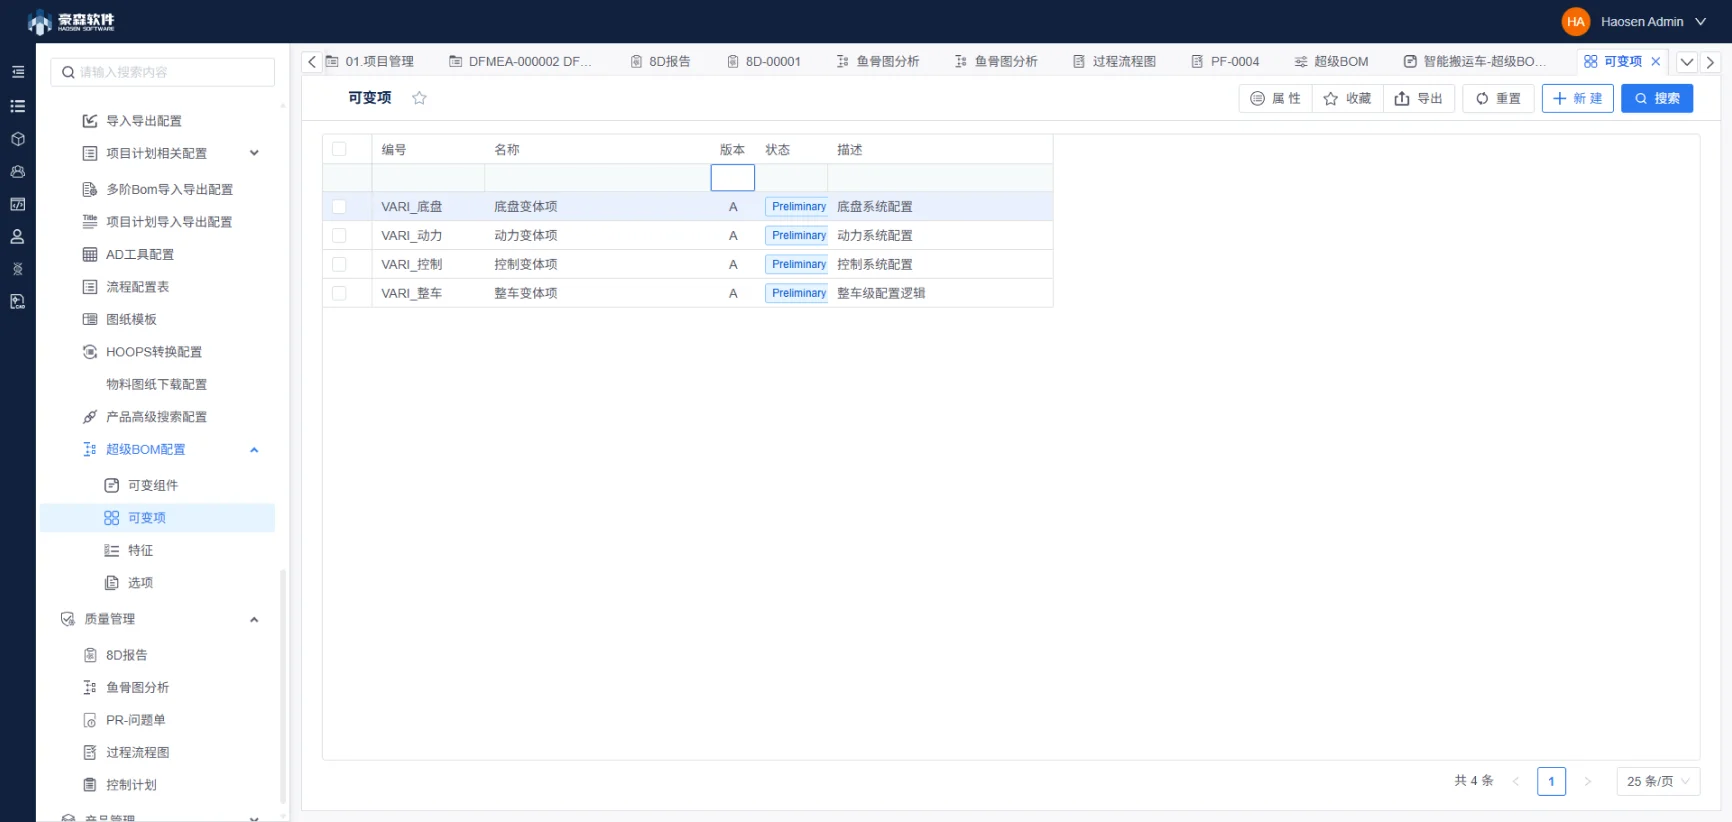Image resolution: width=1732 pixels, height=822 pixels.
Task: Click the 新建 create button
Action: pyautogui.click(x=1578, y=98)
